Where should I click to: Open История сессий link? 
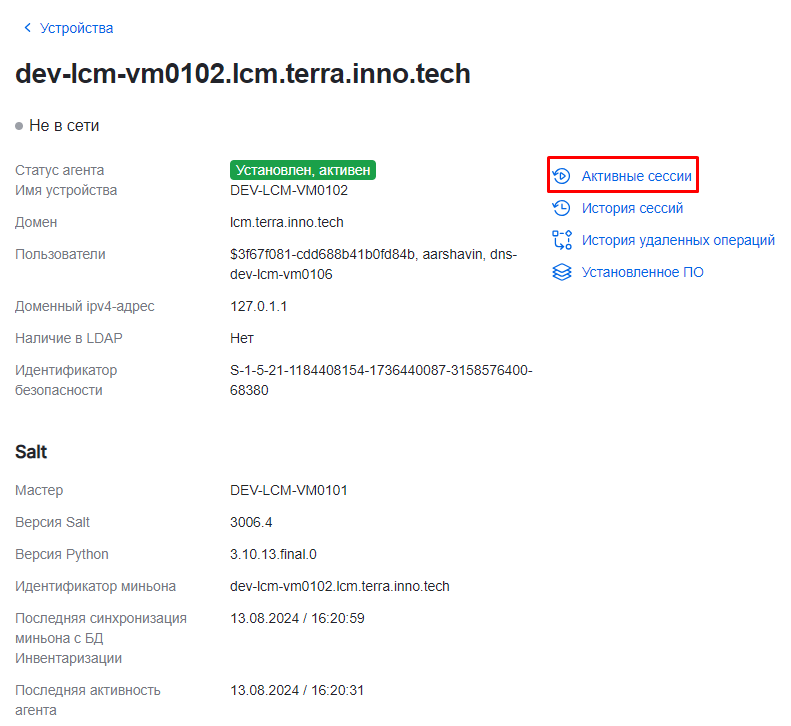[632, 208]
